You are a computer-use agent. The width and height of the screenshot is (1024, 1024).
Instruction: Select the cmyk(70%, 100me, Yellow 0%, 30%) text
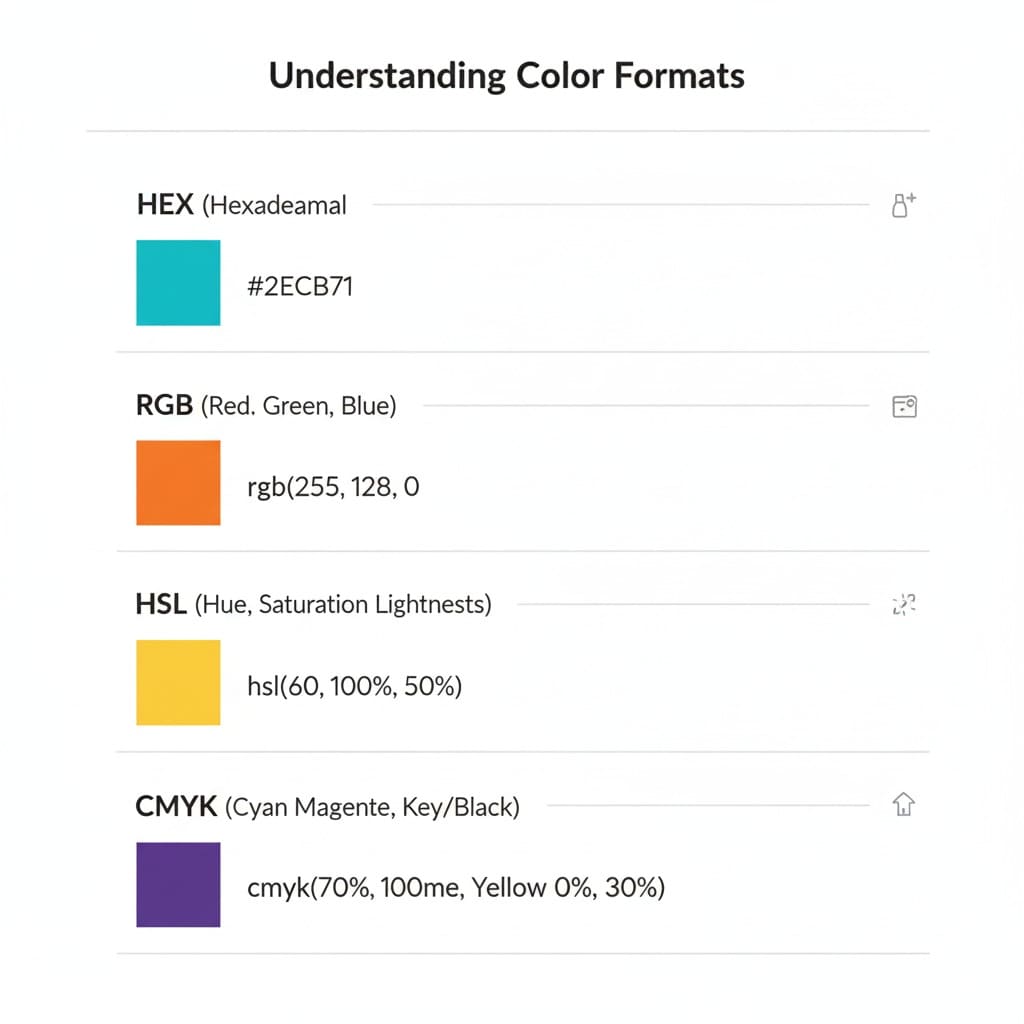455,887
